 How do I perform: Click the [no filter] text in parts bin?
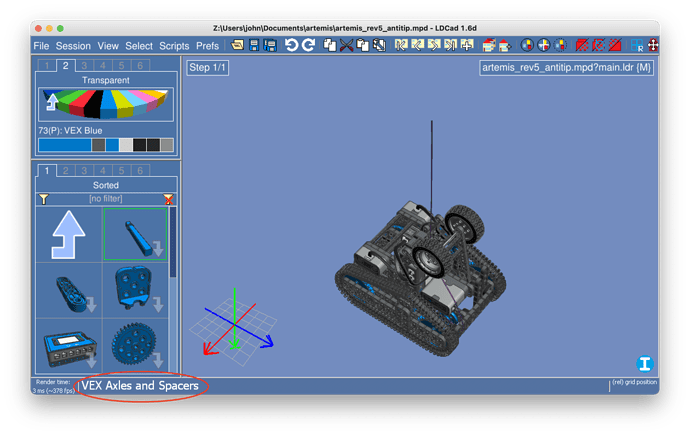[106, 199]
